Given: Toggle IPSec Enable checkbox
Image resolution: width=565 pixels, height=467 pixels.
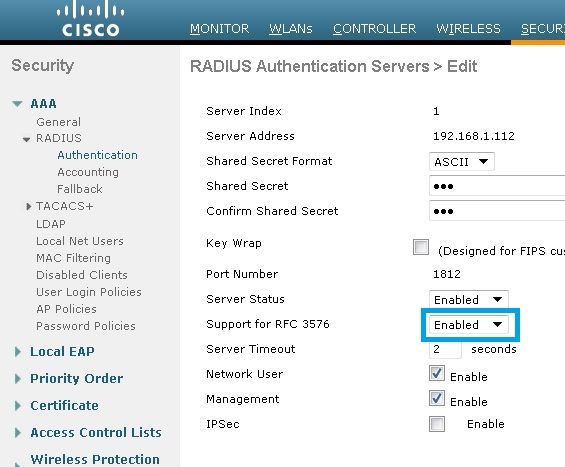Looking at the screenshot, I should [437, 424].
